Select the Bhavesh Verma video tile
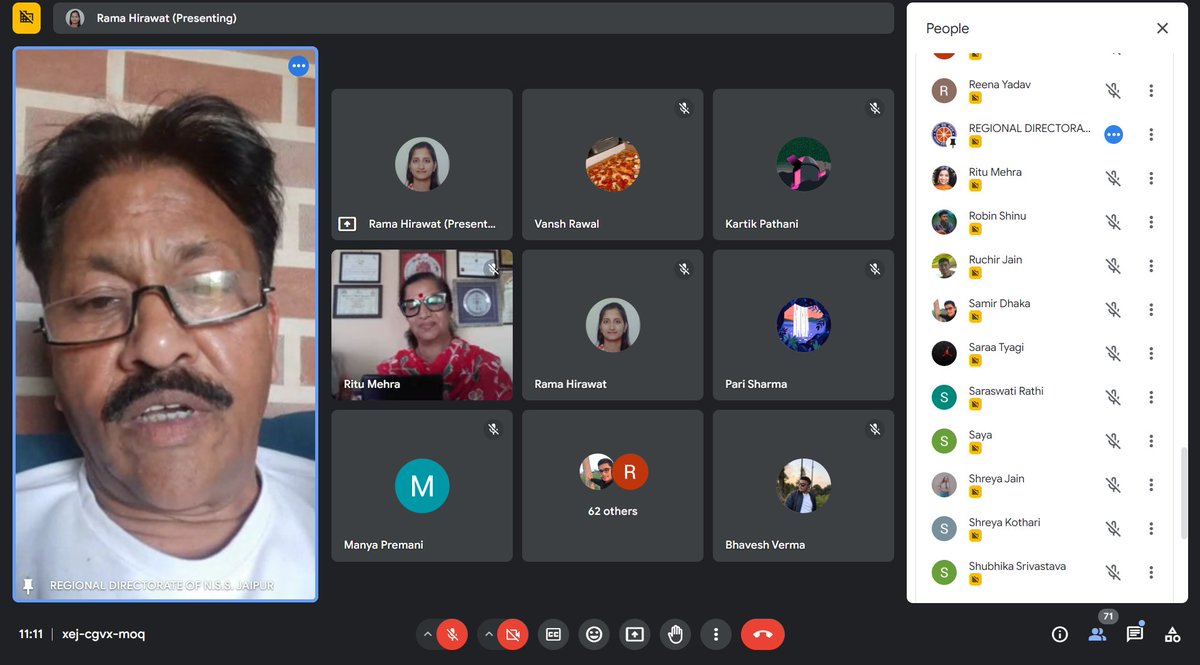The width and height of the screenshot is (1200, 665). tap(803, 486)
